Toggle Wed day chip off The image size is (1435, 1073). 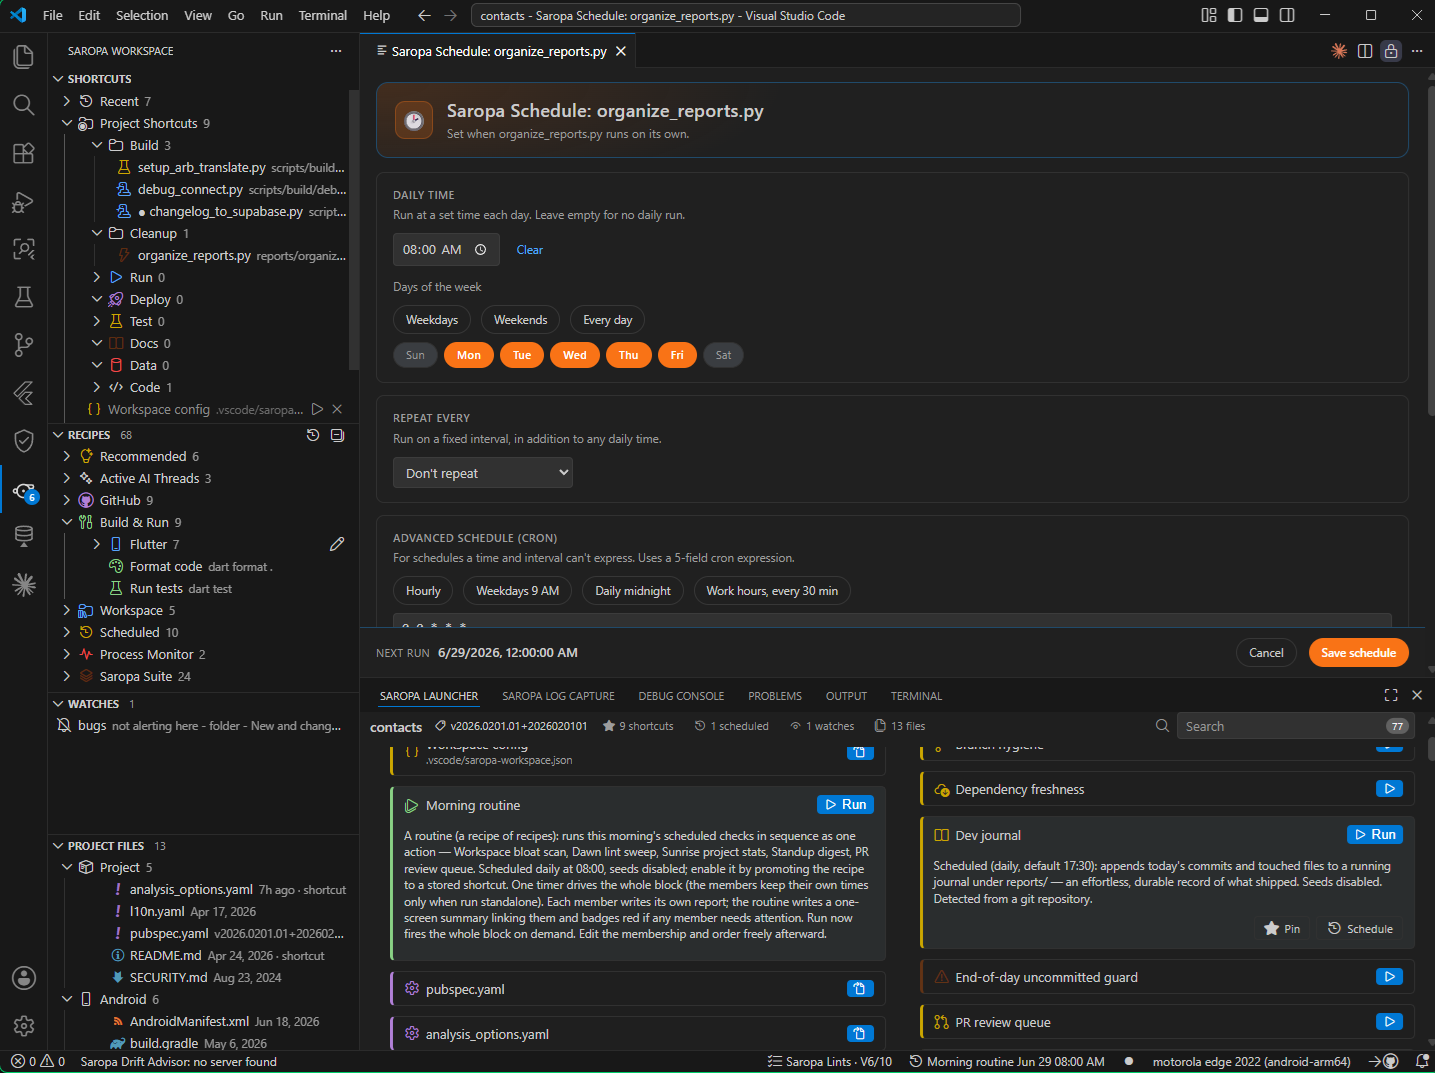pyautogui.click(x=575, y=355)
